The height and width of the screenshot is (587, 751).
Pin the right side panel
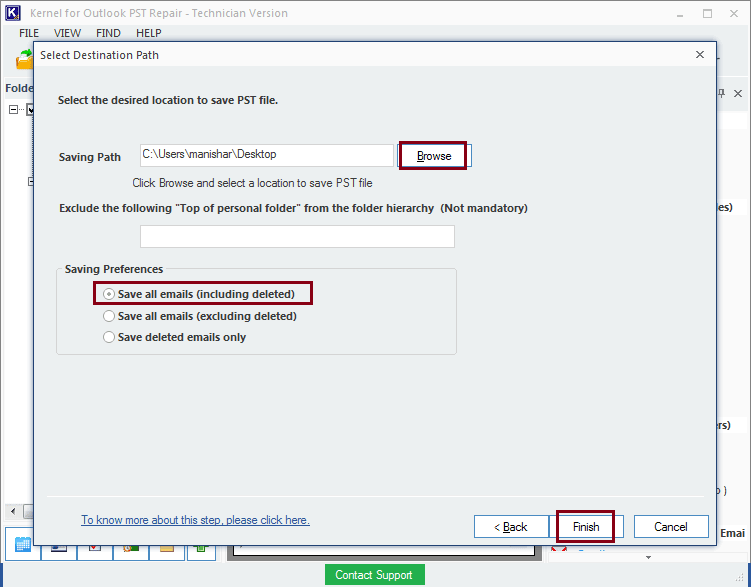[x=722, y=93]
